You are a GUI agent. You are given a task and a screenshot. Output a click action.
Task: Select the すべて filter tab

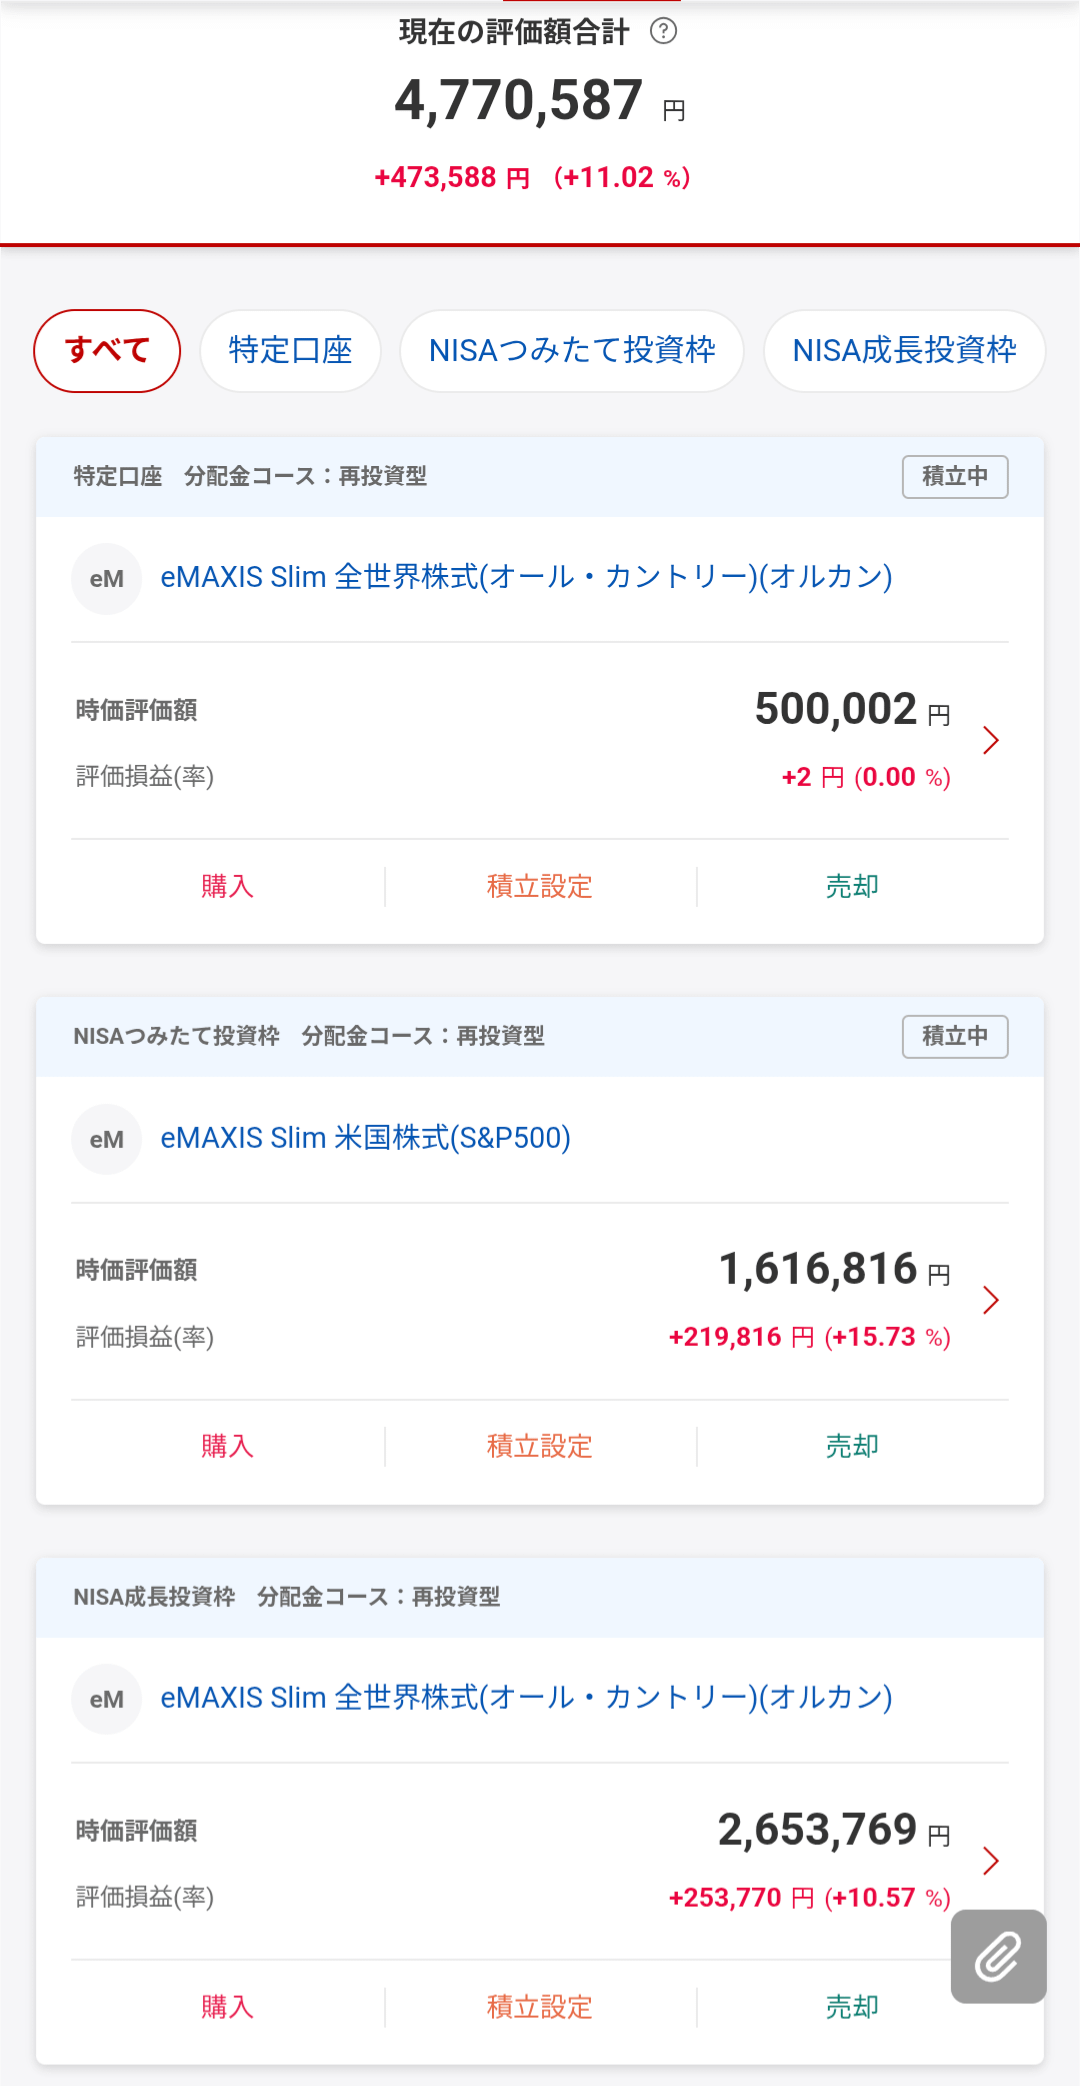pos(107,351)
